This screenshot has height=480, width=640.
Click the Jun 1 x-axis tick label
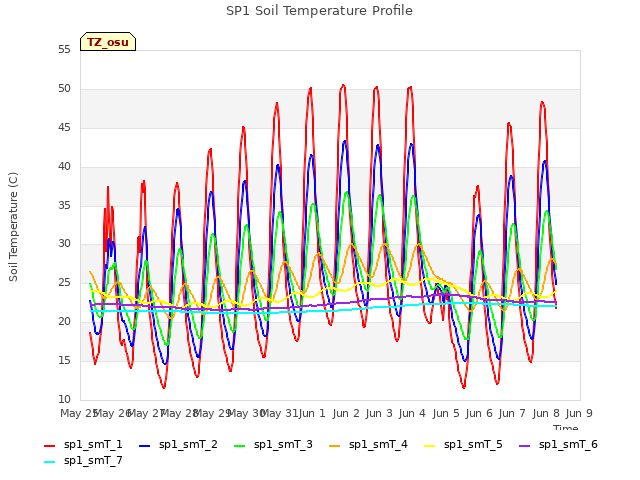point(312,413)
